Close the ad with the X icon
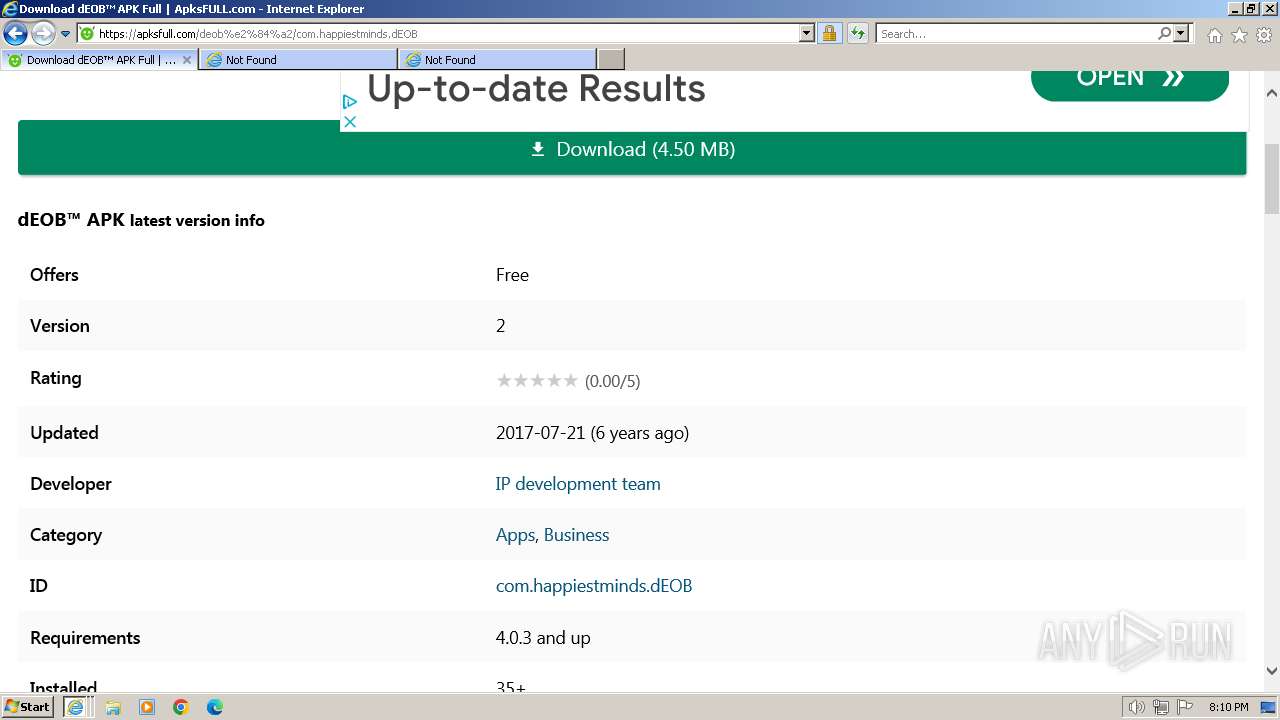The image size is (1280, 720). point(350,122)
